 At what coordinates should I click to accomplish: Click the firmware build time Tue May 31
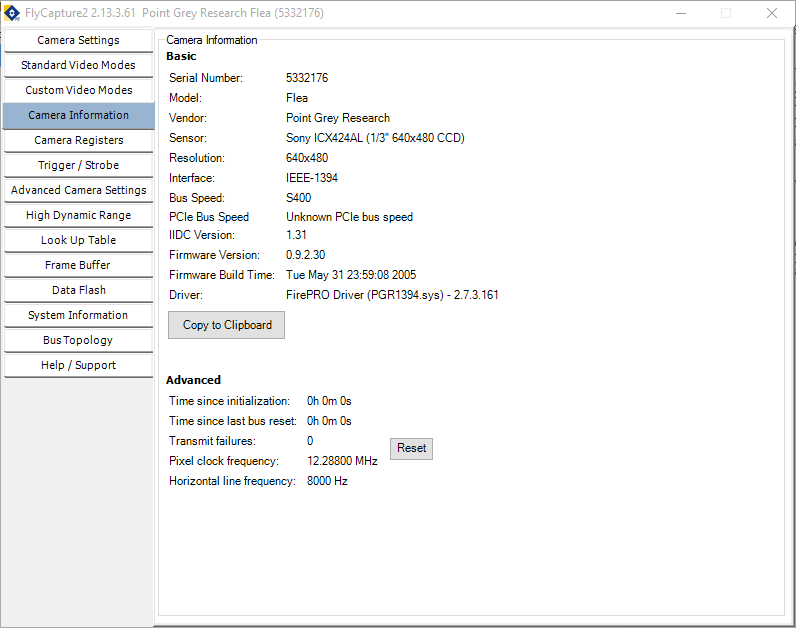[x=351, y=275]
